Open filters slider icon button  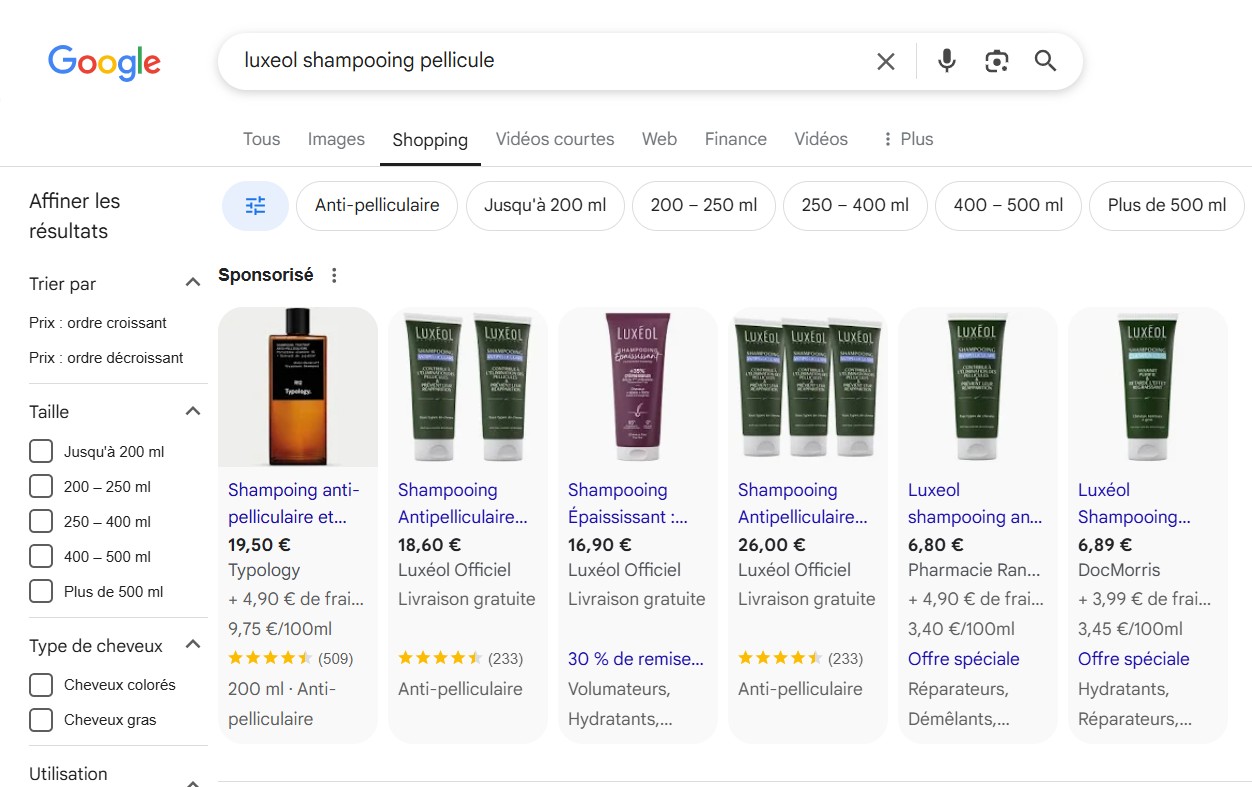click(x=255, y=206)
